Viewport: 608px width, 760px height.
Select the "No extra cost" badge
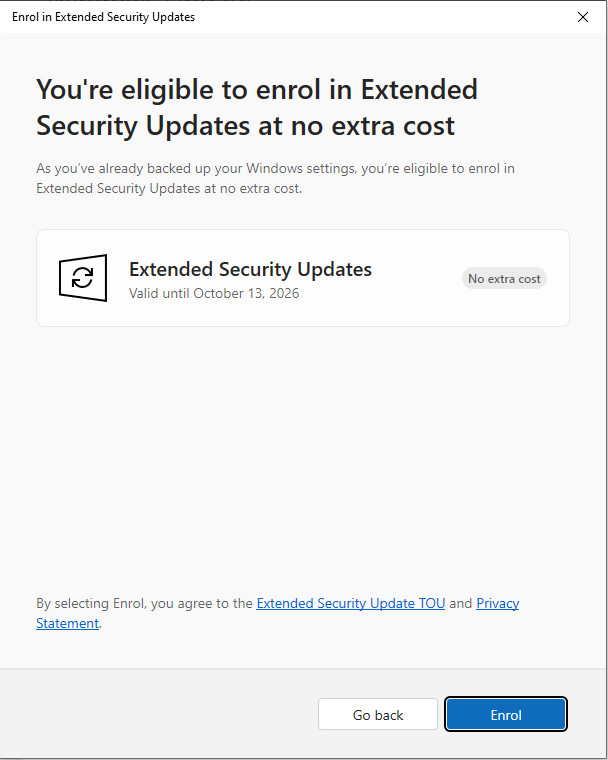(x=504, y=279)
